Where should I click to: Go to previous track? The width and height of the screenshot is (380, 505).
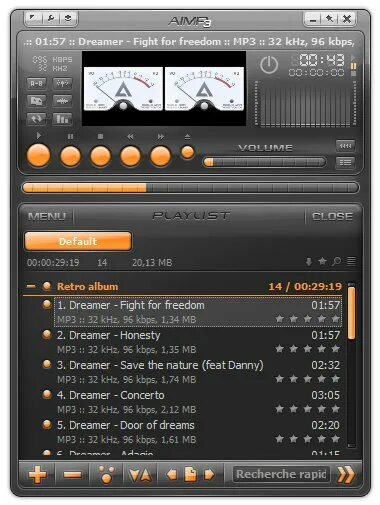coord(130,156)
